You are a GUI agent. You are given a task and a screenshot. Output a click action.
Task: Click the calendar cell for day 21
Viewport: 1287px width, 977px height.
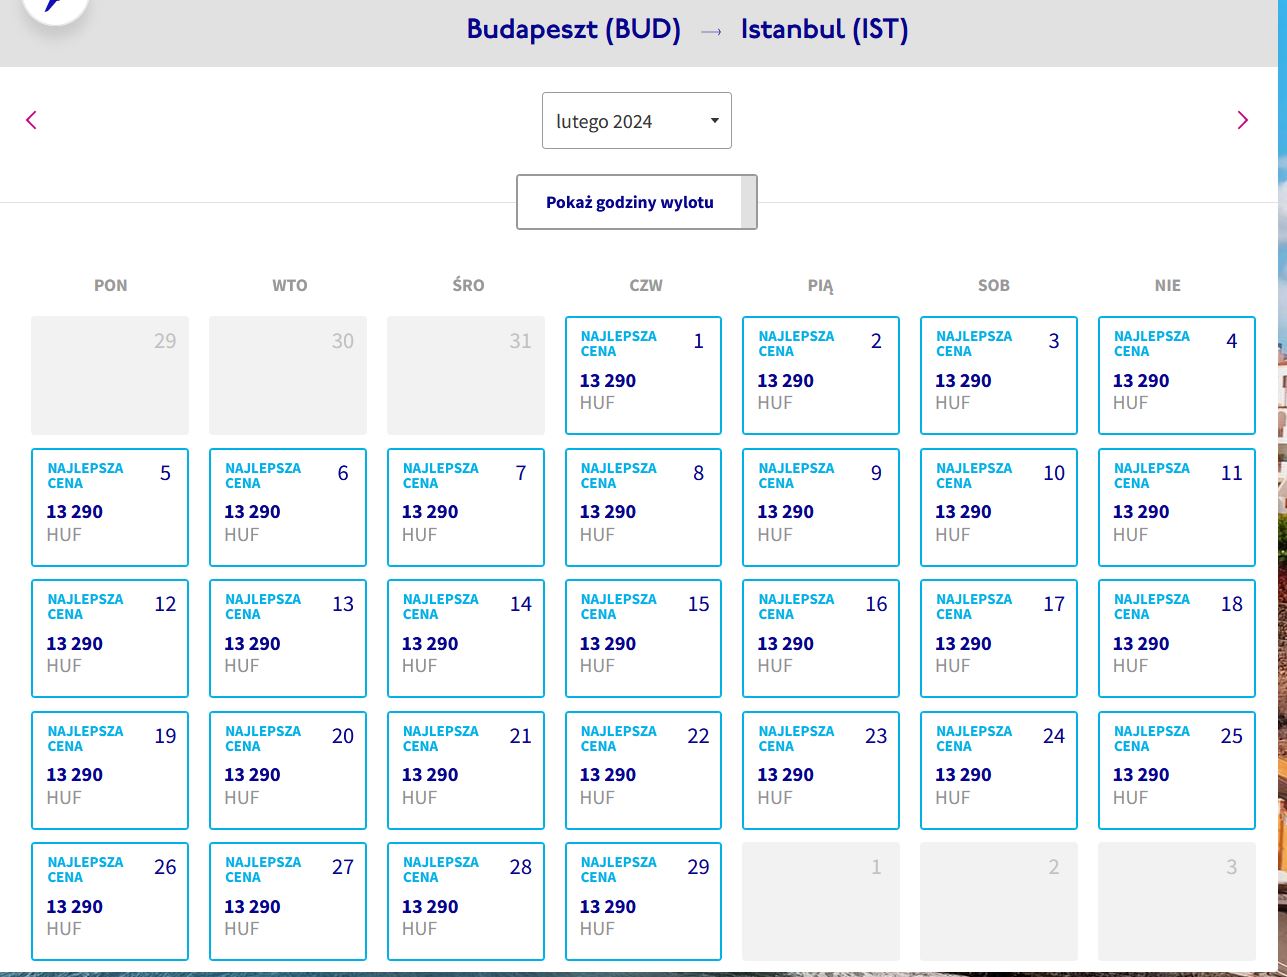coord(466,770)
